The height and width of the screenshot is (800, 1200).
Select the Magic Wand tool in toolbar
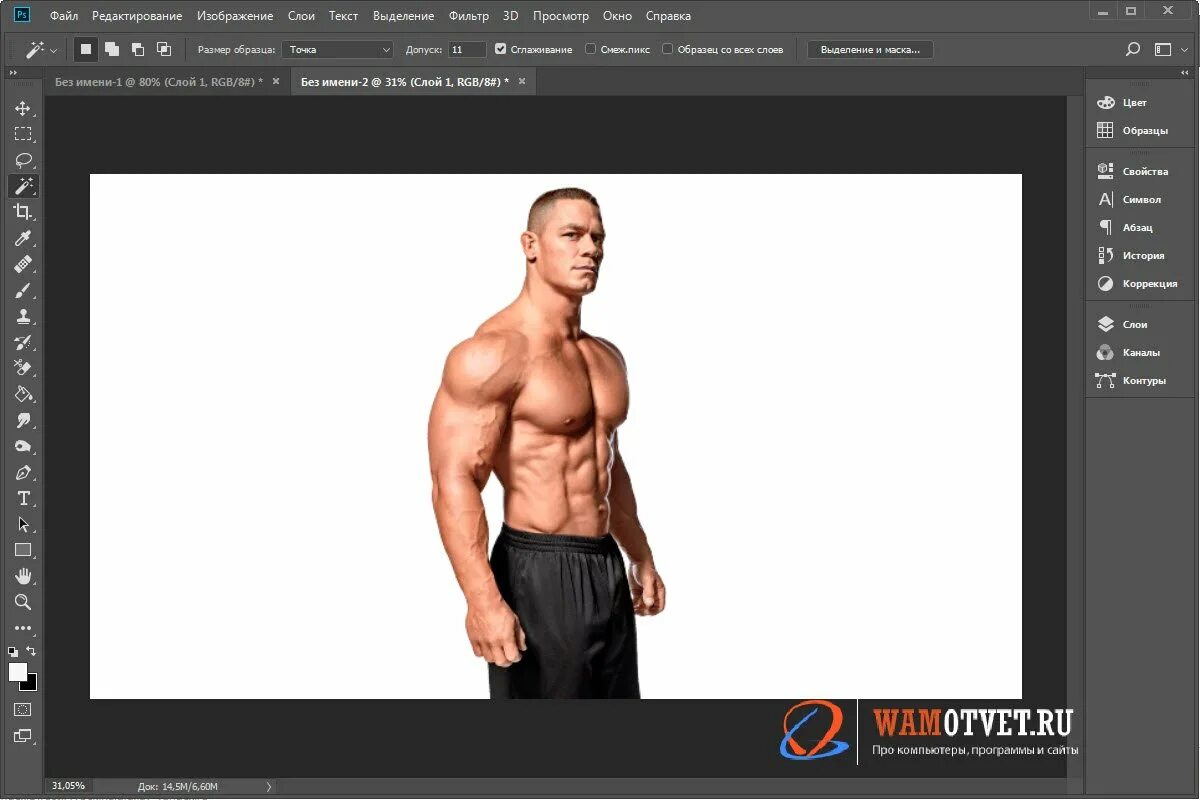pos(23,186)
